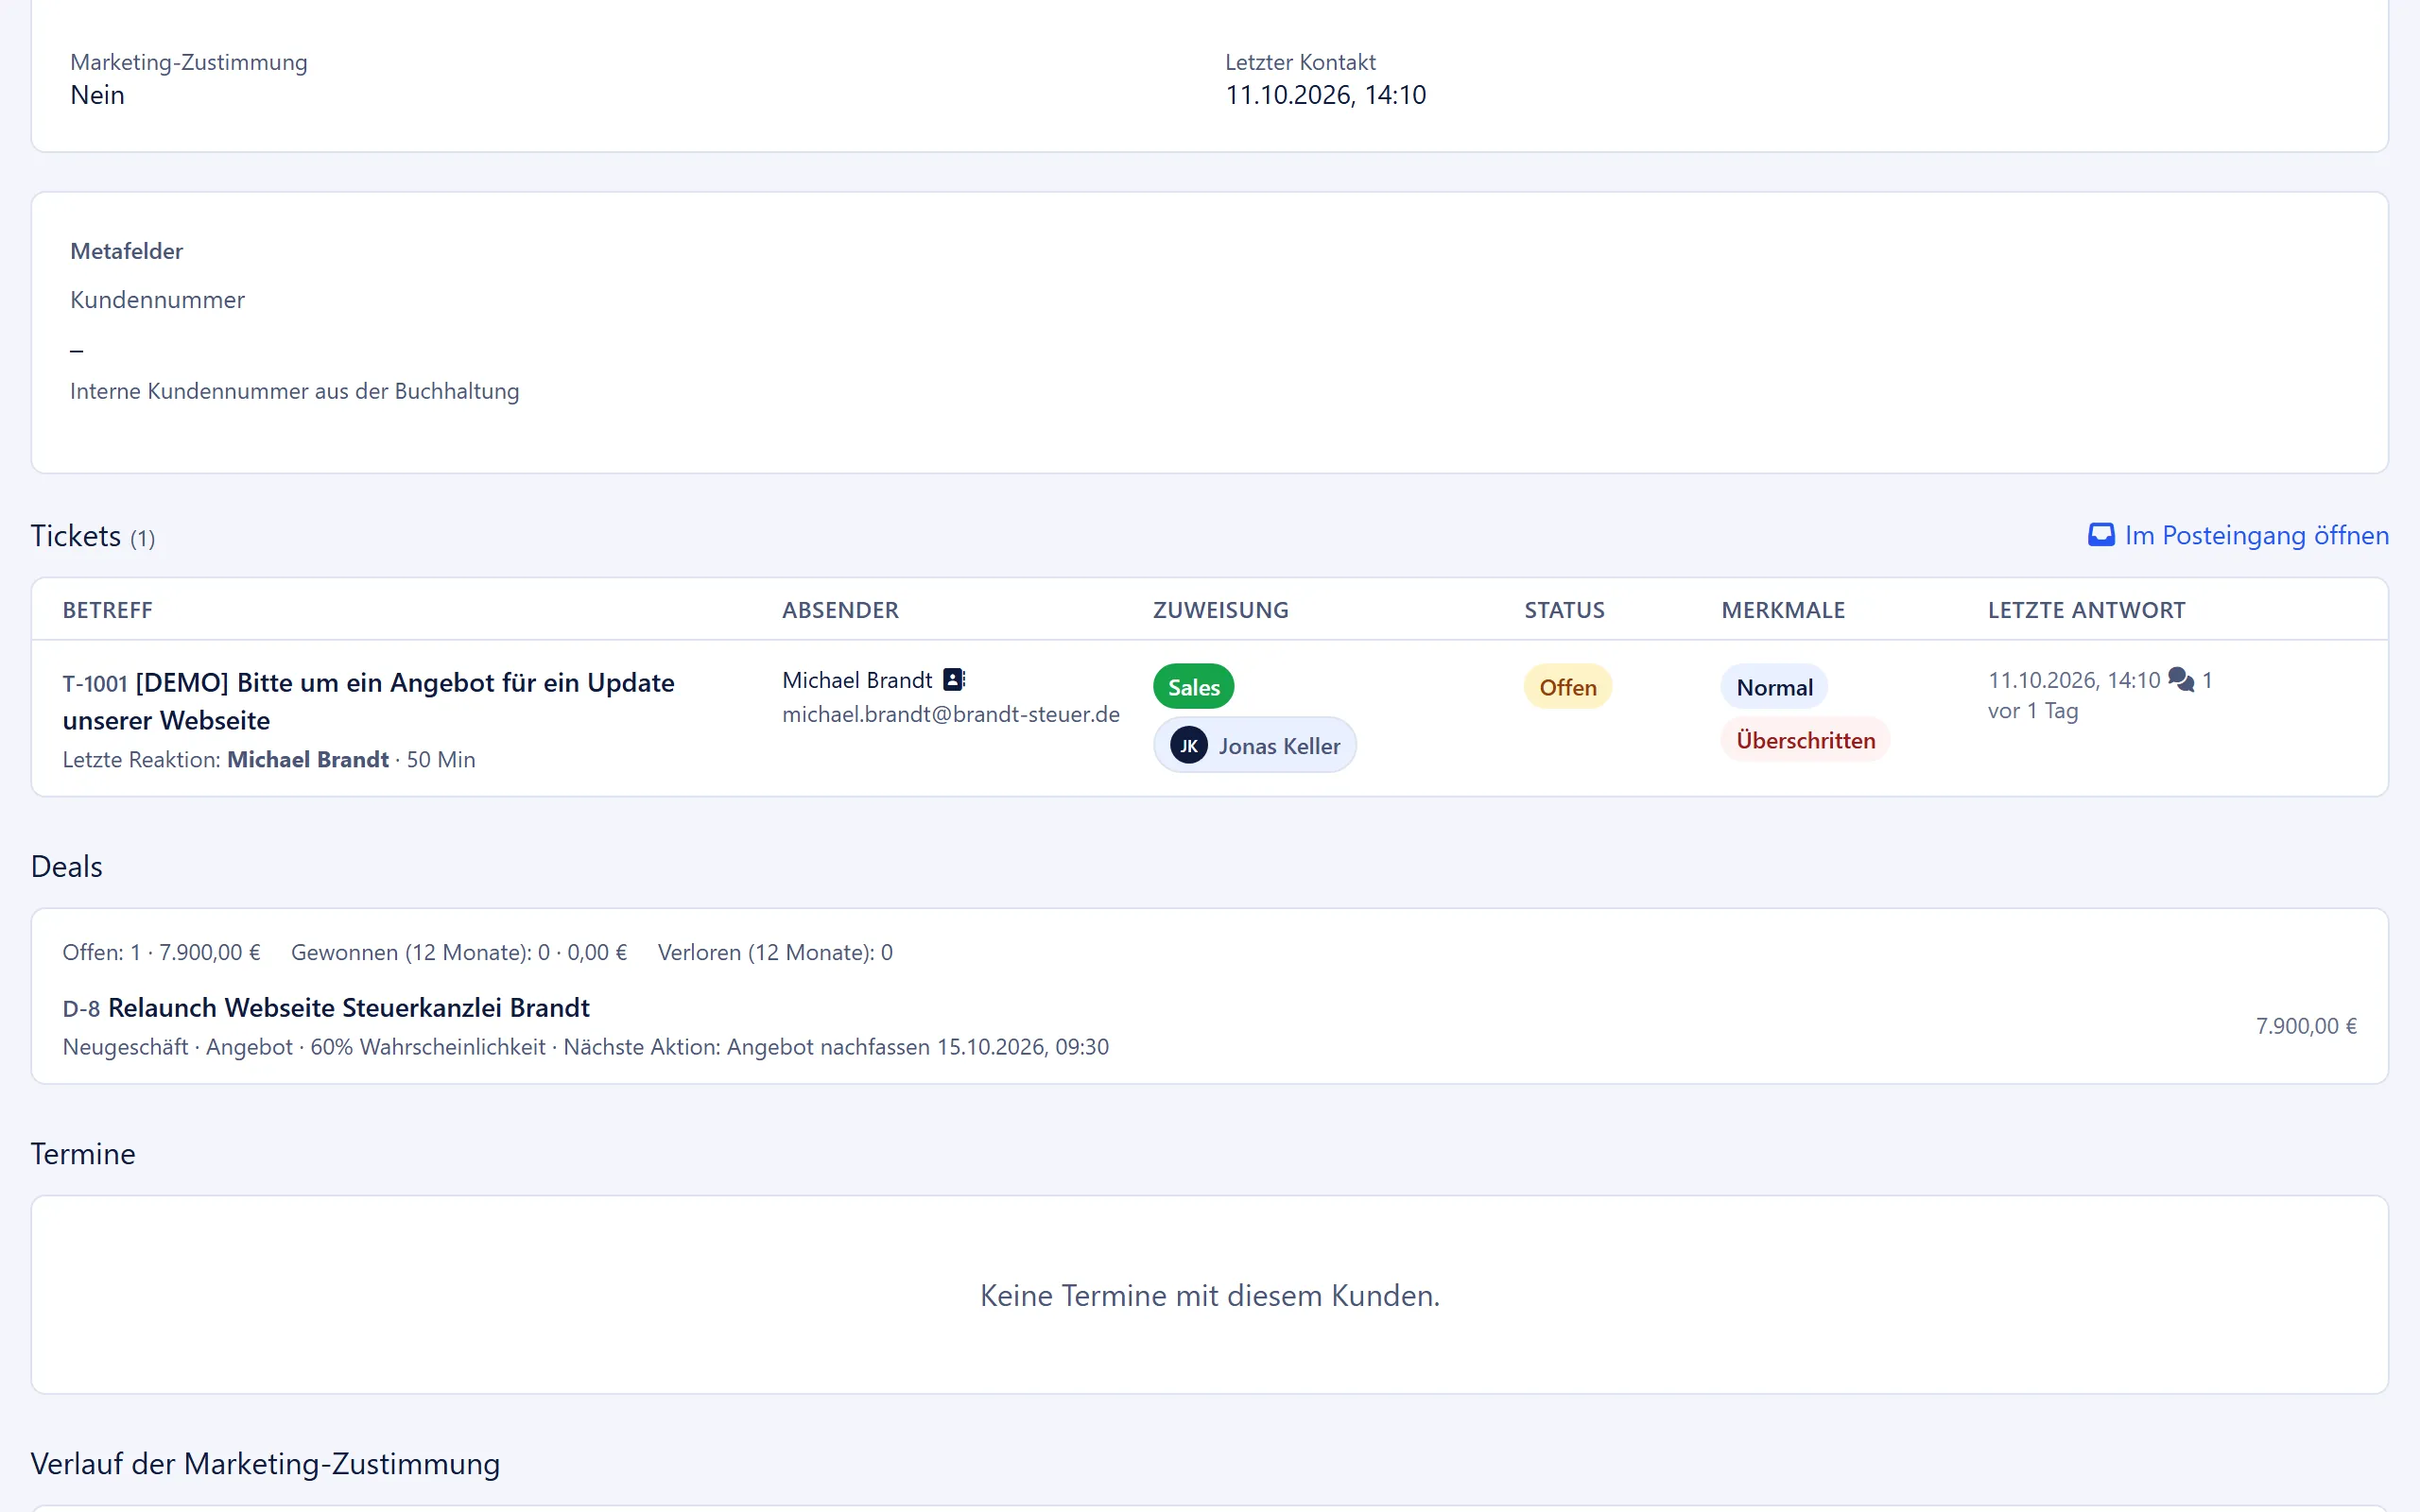Click Letzte Reaktion: Michael Brandt line
This screenshot has height=1512, width=2420.
[268, 759]
